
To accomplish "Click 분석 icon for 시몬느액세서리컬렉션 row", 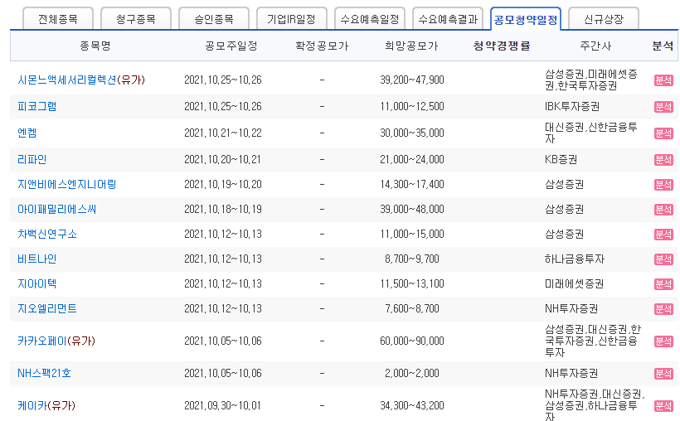I will (x=664, y=80).
